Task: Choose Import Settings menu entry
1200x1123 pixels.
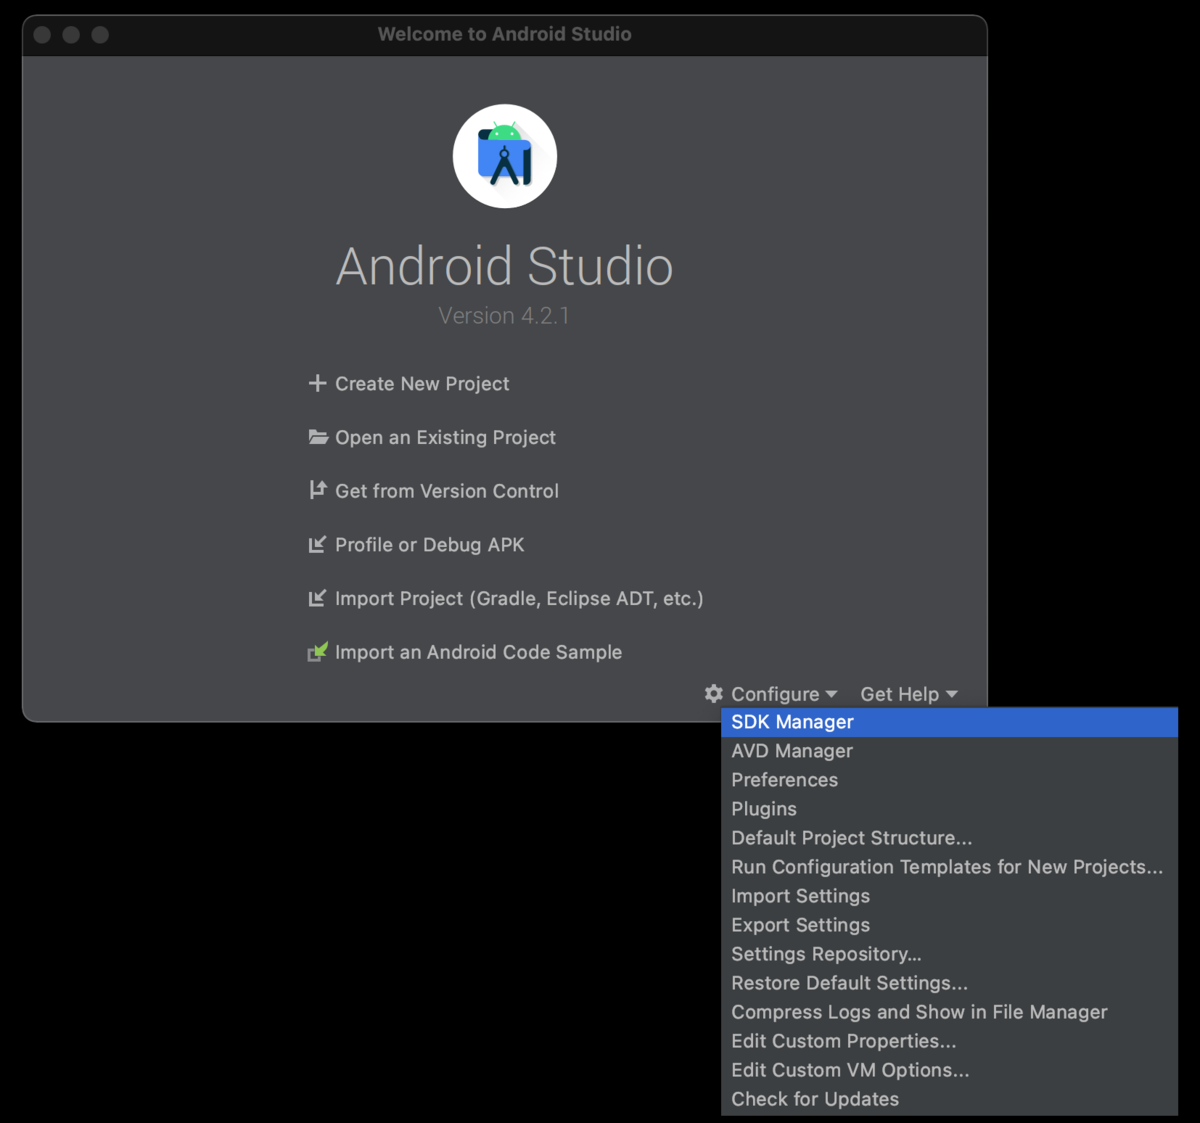Action: click(949, 896)
